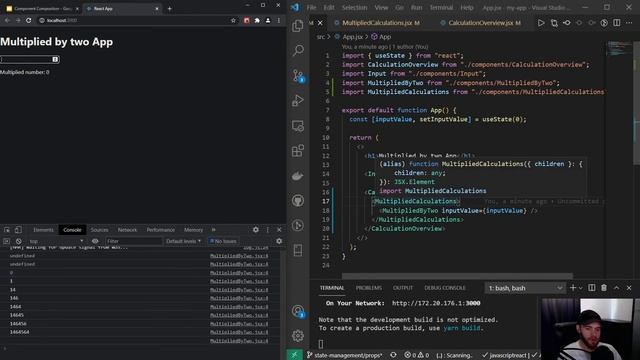Viewport: 640px width, 360px height.
Task: Open the Extensions view
Action: point(298,151)
